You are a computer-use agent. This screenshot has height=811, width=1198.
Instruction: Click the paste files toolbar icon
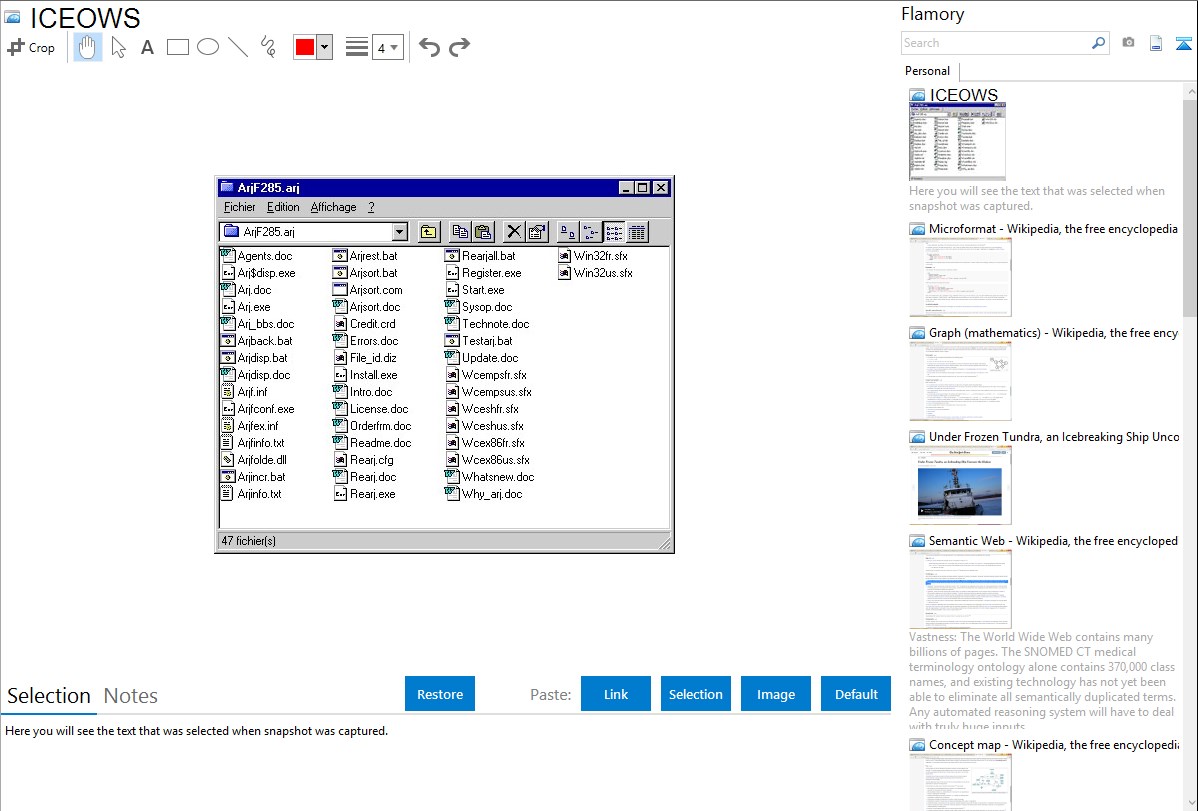483,232
